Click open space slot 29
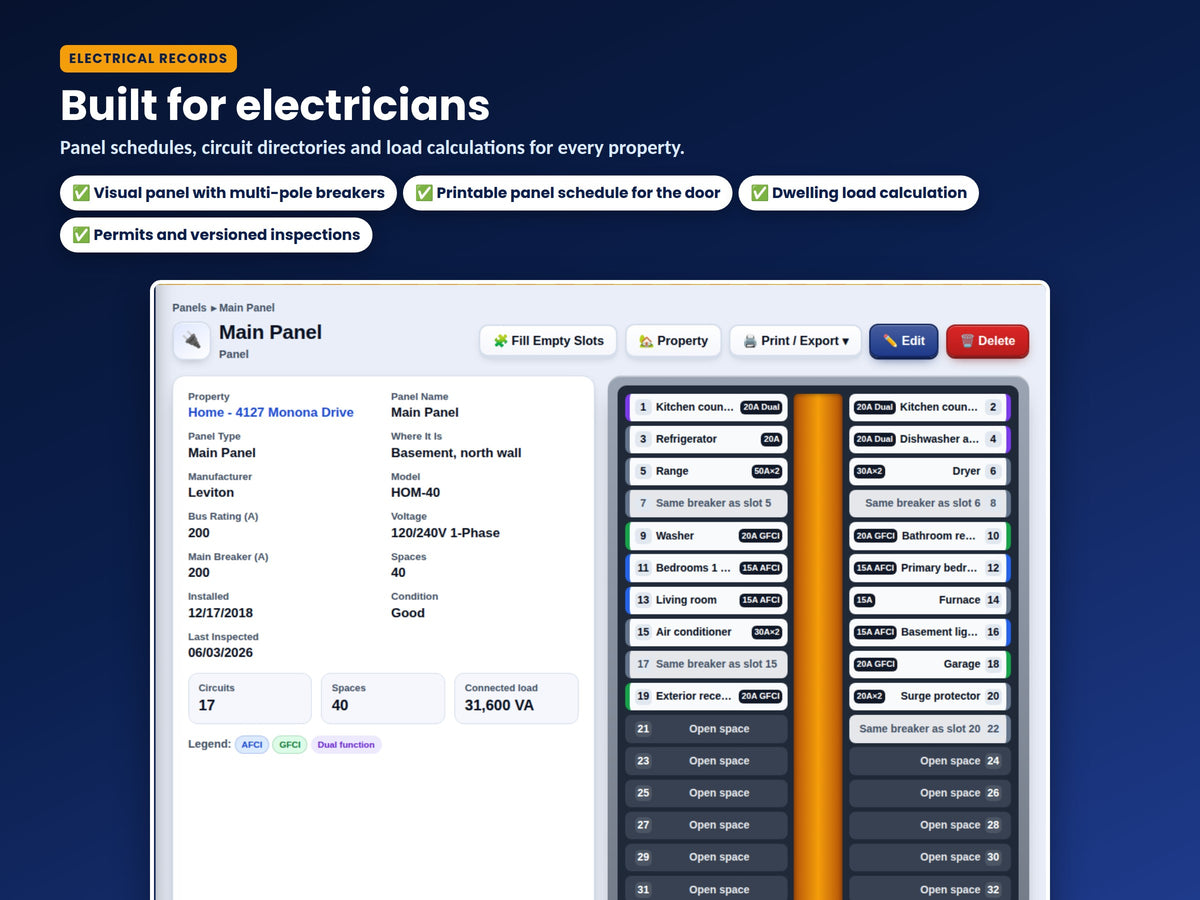Viewport: 1200px width, 900px height. coord(707,857)
